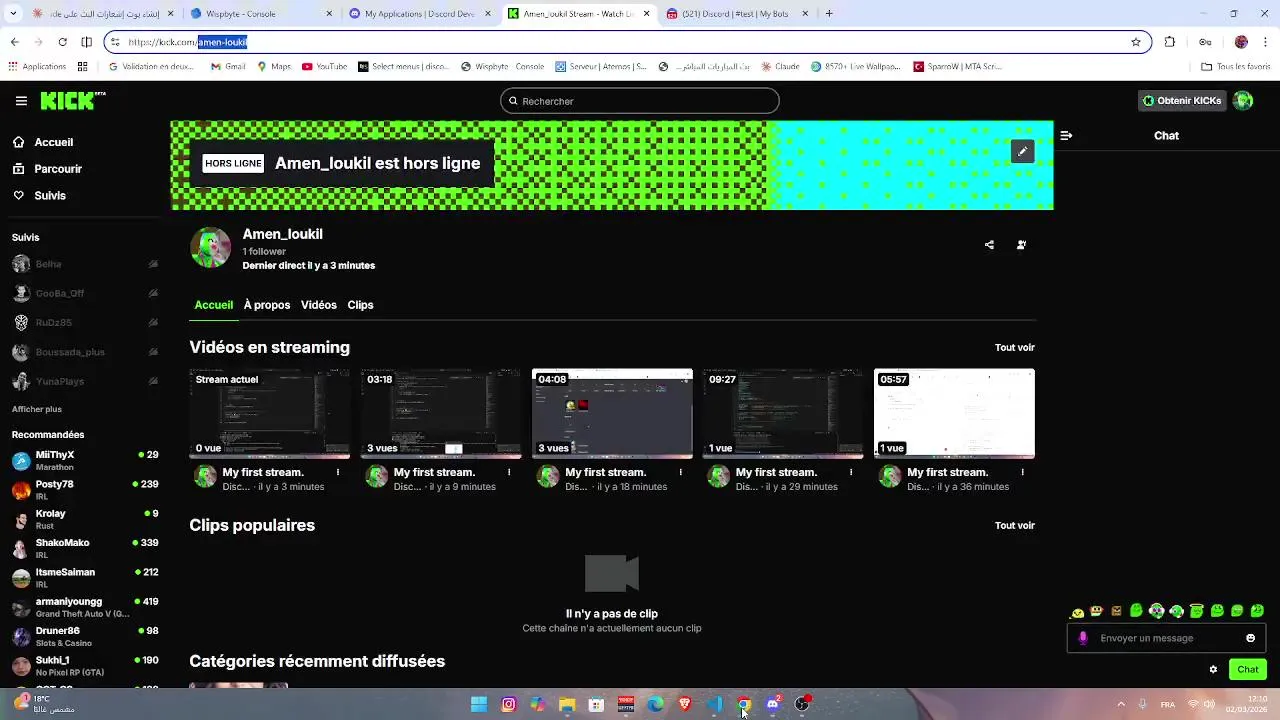This screenshot has height=720, width=1280.
Task: Click Tout voir next to Clips populaires
Action: tap(1014, 526)
